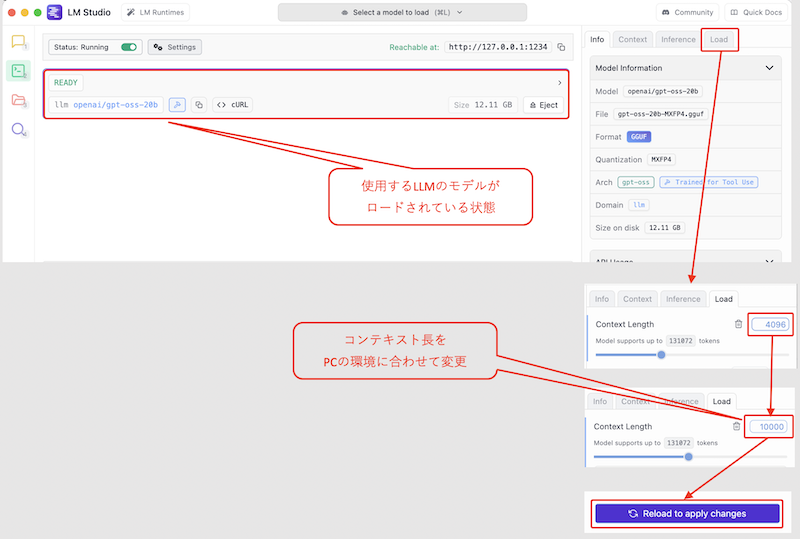Switch to the Info tab in the top panel

pyautogui.click(x=597, y=39)
